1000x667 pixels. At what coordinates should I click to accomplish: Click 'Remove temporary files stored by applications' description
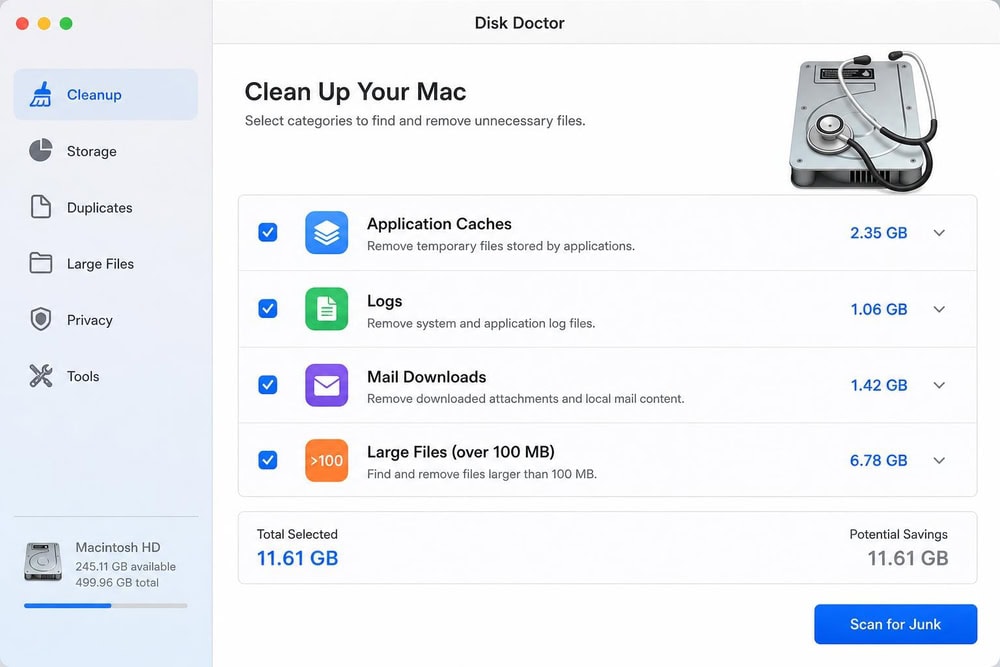point(501,246)
